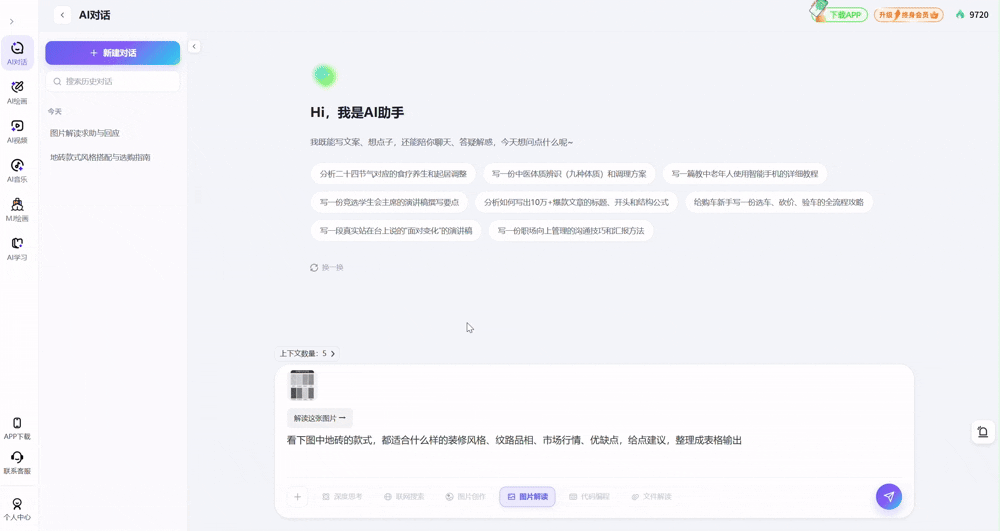Image resolution: width=1000 pixels, height=531 pixels.
Task: Go back using the AI对话 header arrow
Action: click(x=62, y=15)
